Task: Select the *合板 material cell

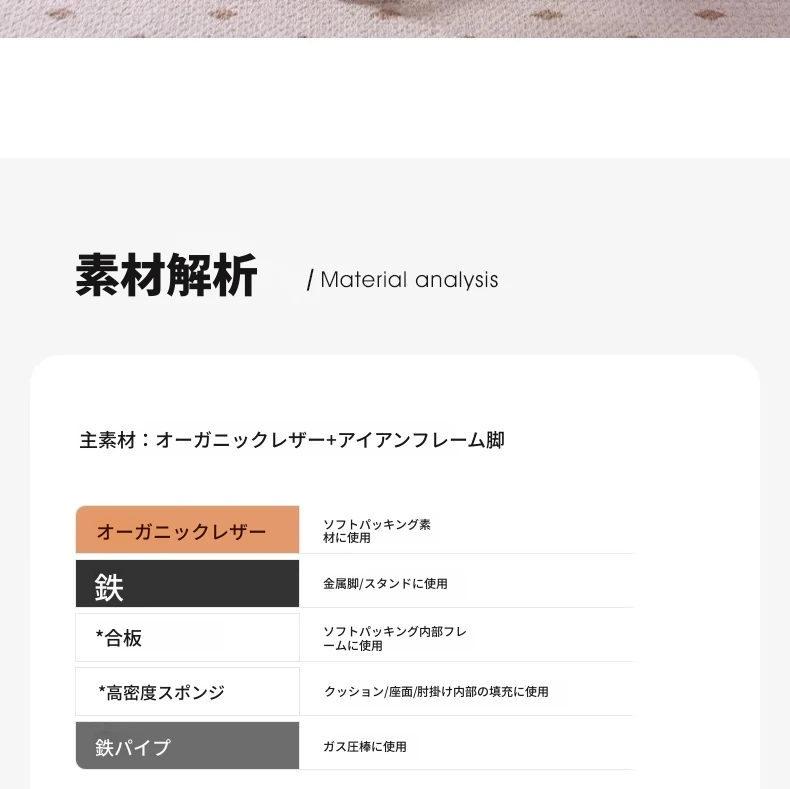Action: click(187, 637)
